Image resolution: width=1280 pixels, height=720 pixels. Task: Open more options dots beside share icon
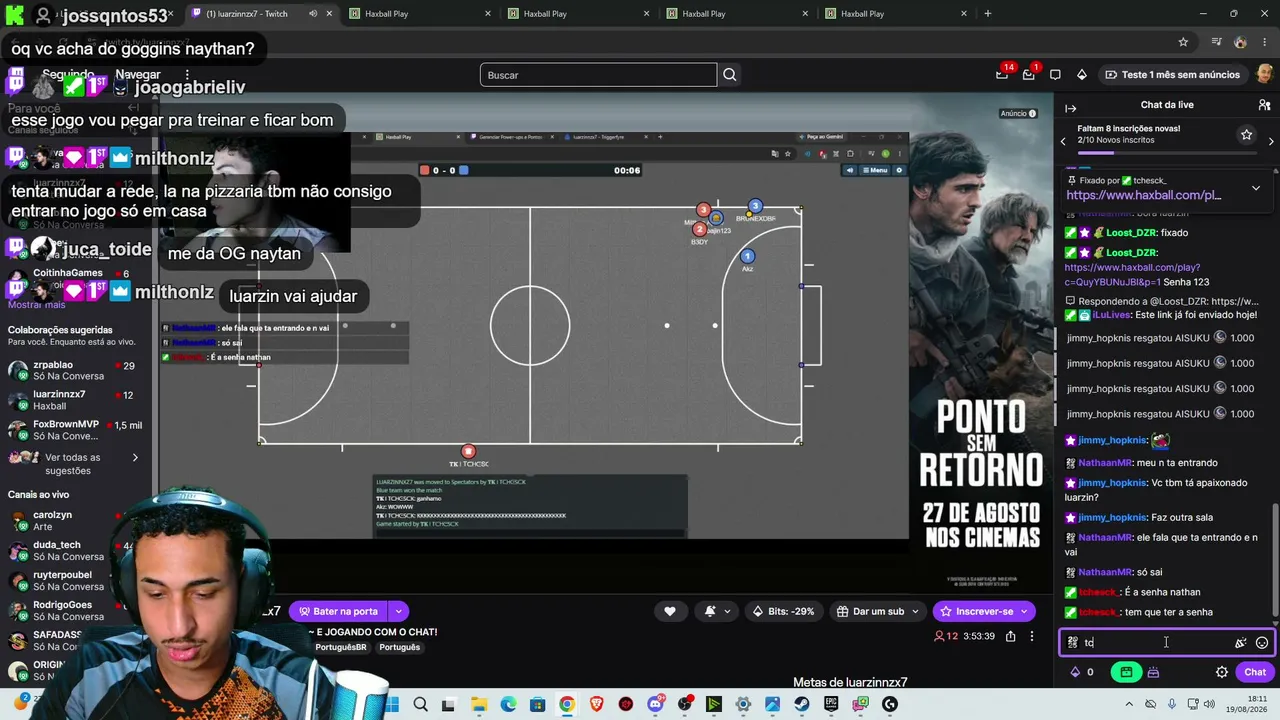pos(1034,636)
